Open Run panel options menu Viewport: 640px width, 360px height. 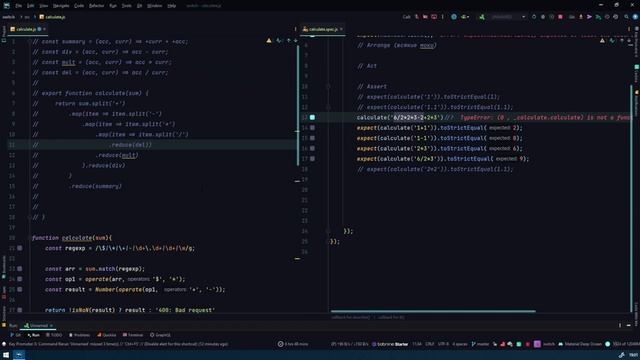(620, 325)
